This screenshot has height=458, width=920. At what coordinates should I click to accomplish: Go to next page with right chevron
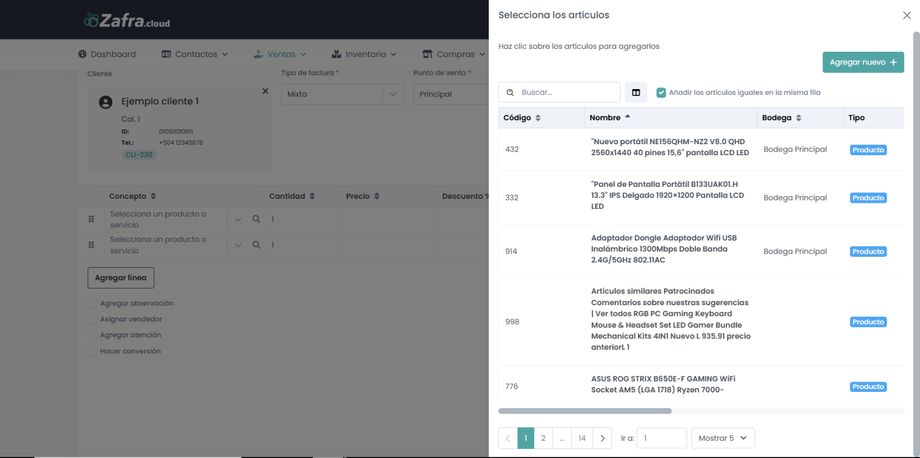coord(602,438)
